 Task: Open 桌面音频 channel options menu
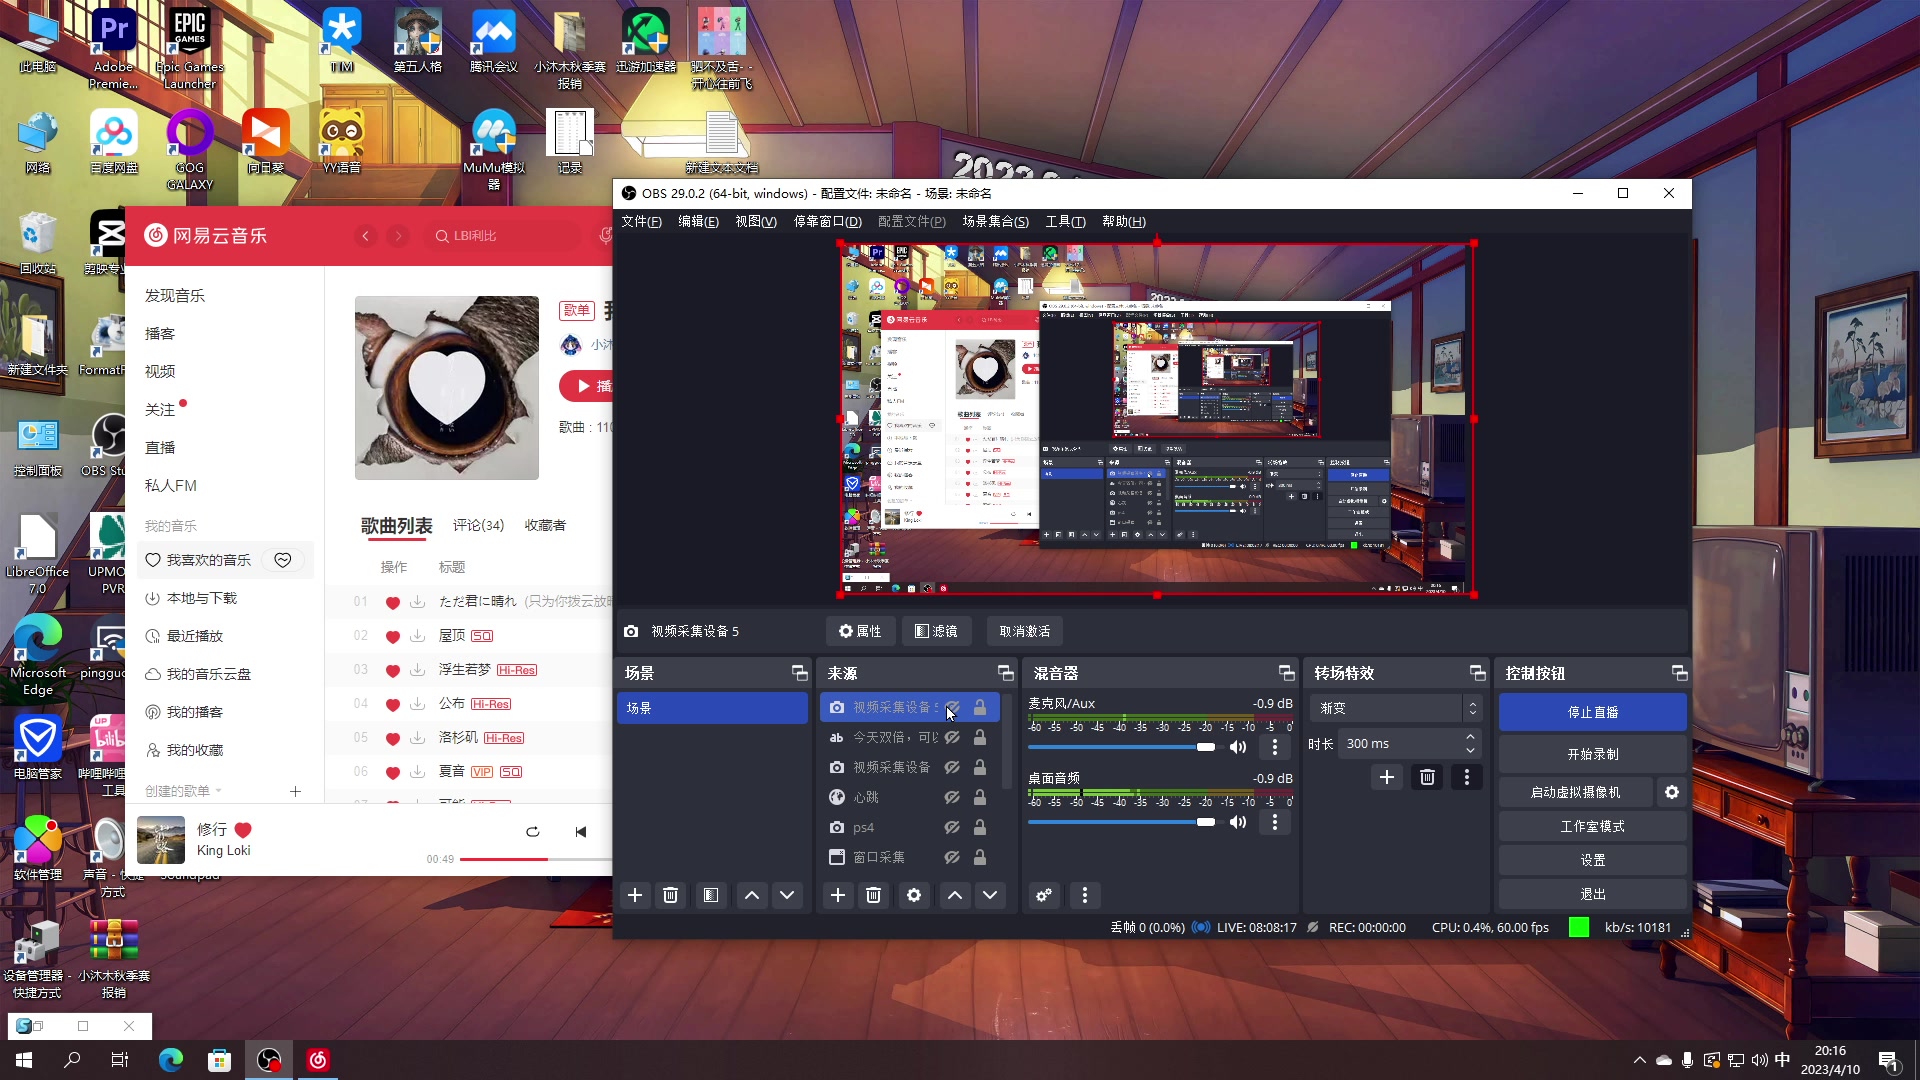[1275, 822]
